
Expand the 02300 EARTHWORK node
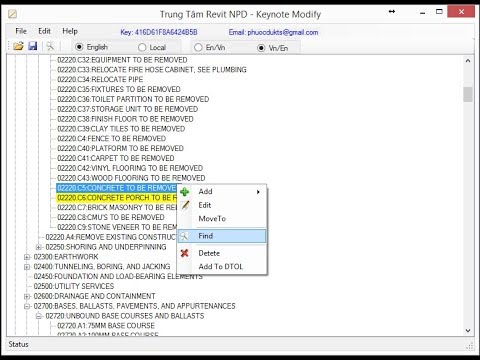(x=27, y=257)
